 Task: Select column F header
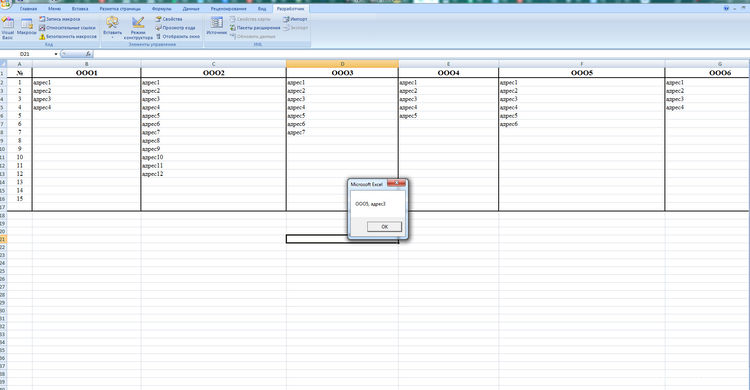point(582,64)
